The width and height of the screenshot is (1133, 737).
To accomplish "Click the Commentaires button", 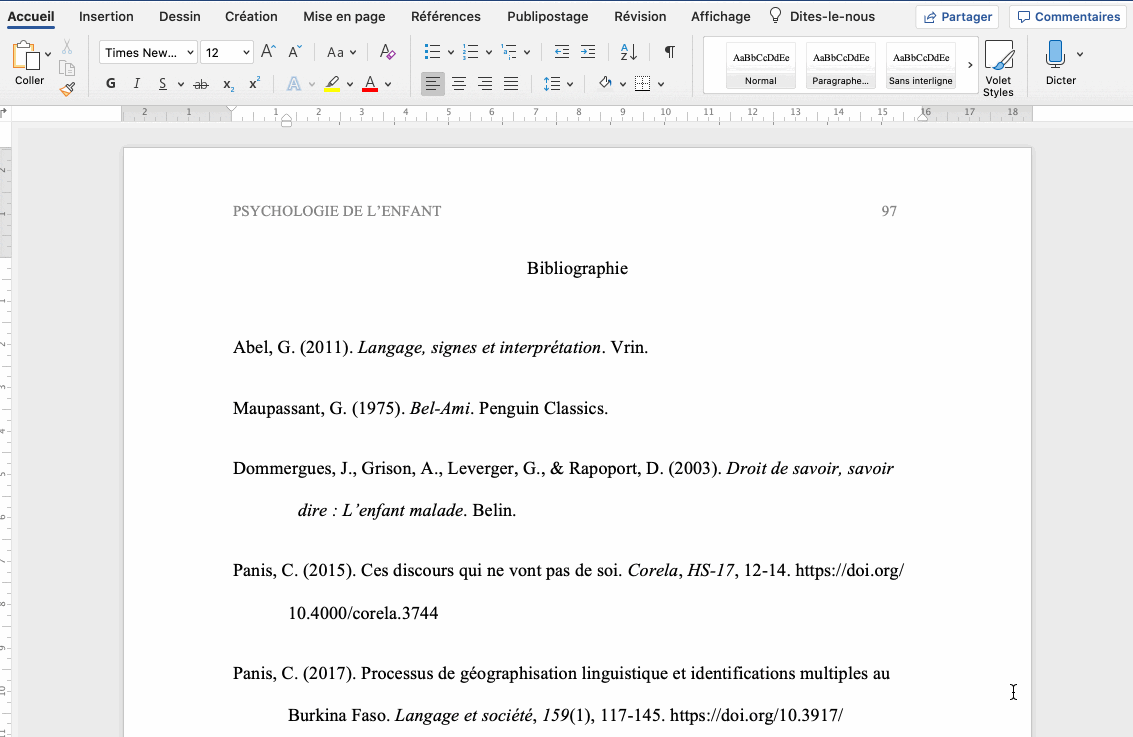I will coord(1069,17).
